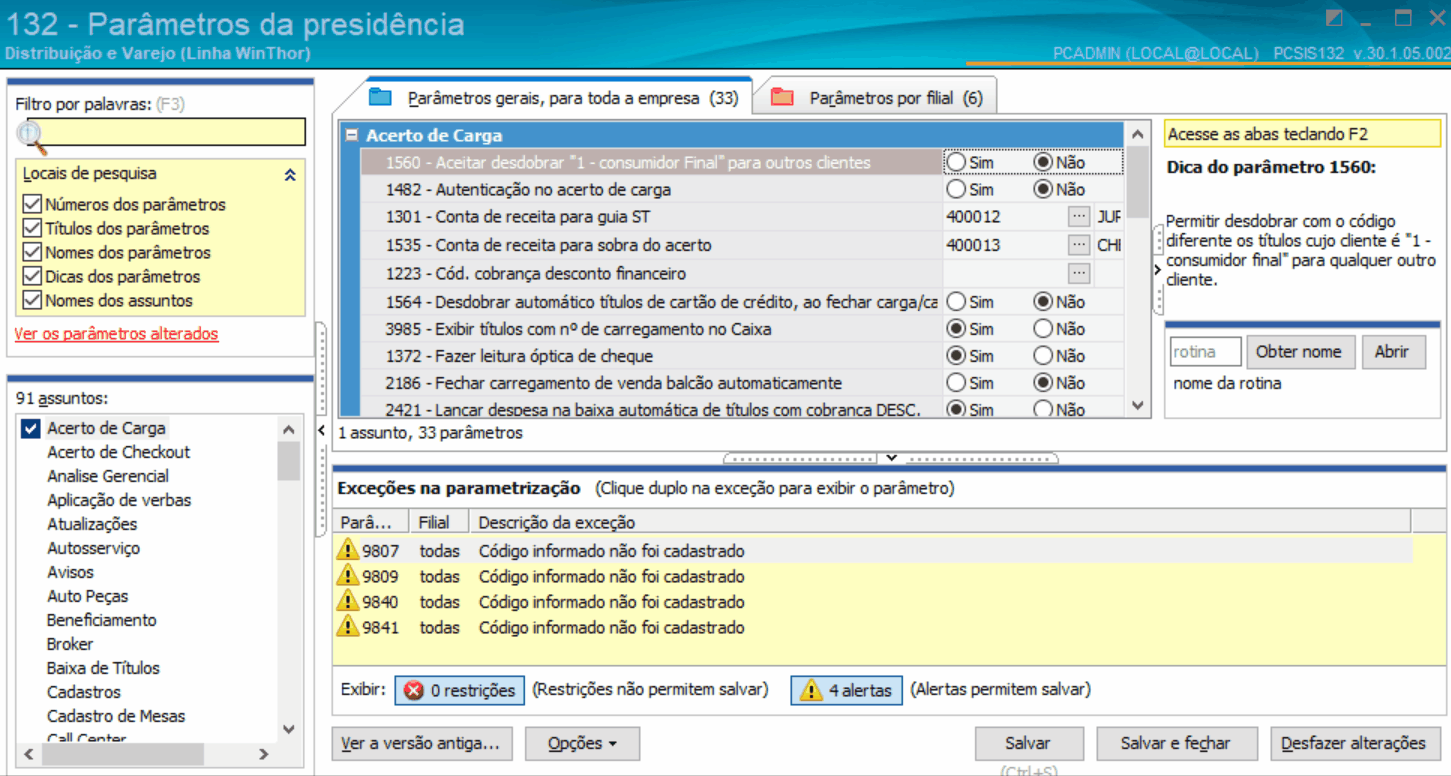Click the 4 alertas filter button
1451x776 pixels.
click(847, 690)
